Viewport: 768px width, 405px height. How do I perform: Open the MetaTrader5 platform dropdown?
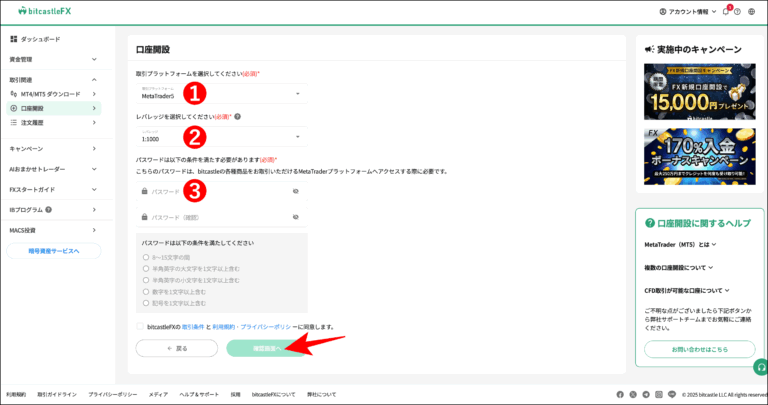pos(222,94)
